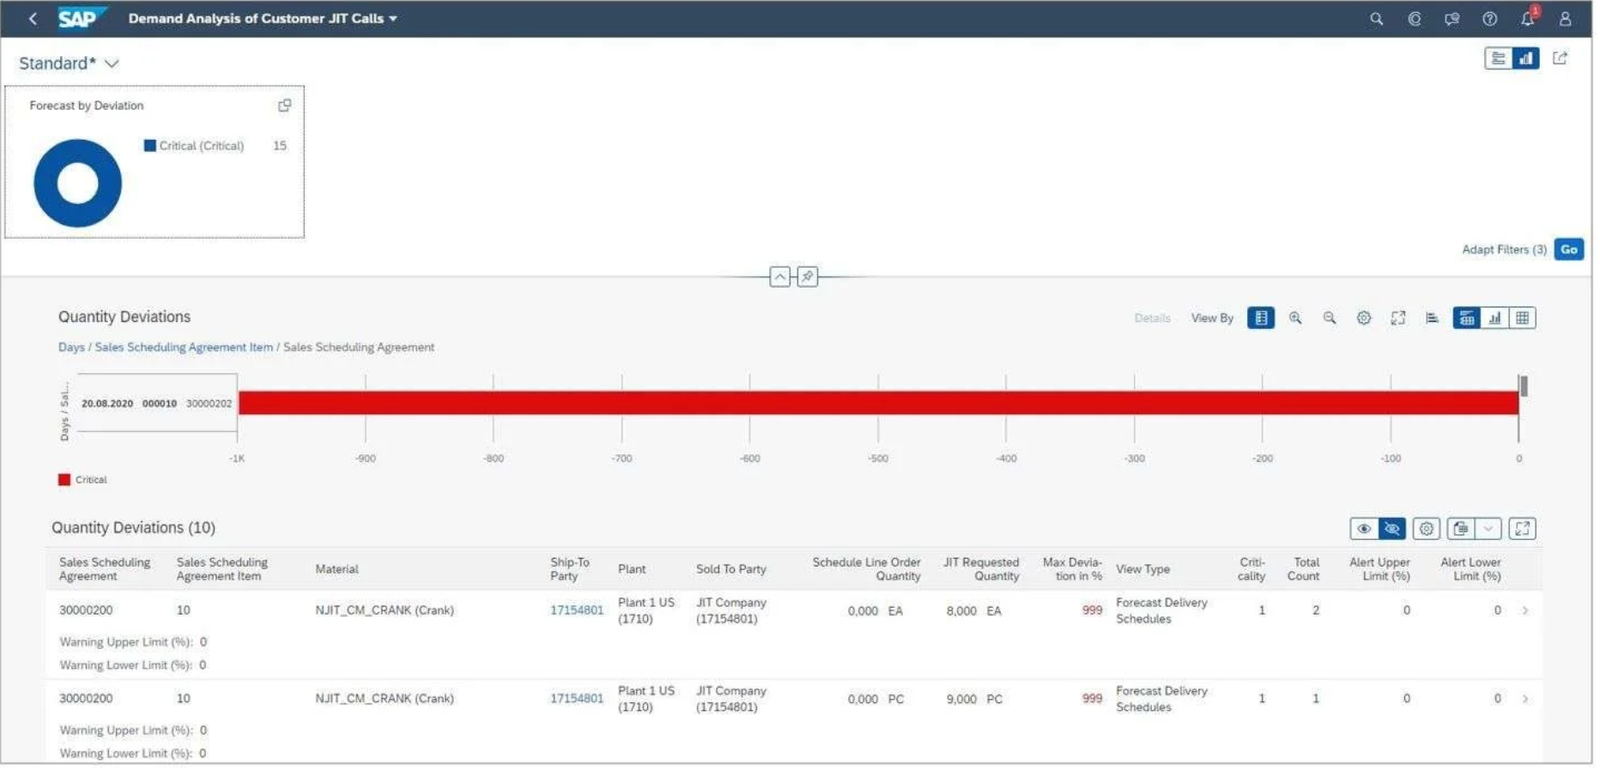
Task: Click the Ship-To Party column header
Action: click(x=570, y=569)
